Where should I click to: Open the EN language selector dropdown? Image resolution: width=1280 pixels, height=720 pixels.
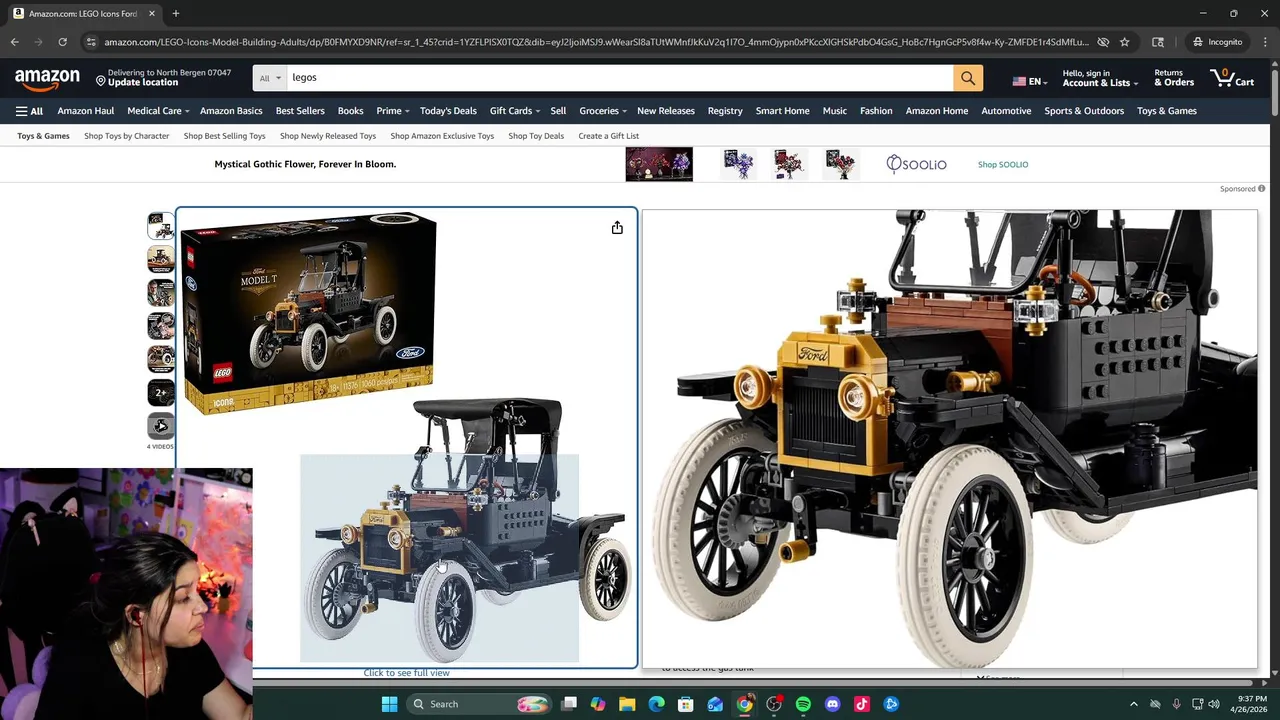click(x=1029, y=81)
